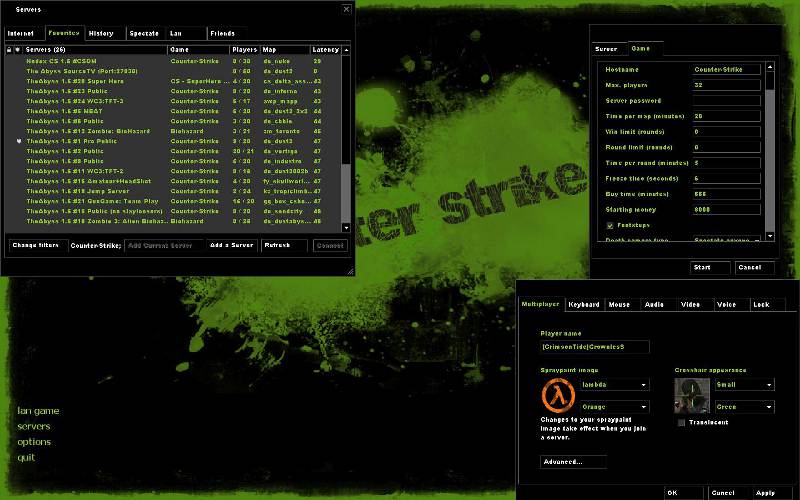800x500 pixels.
Task: Sort by the favorites heart column icon
Action: click(x=18, y=50)
